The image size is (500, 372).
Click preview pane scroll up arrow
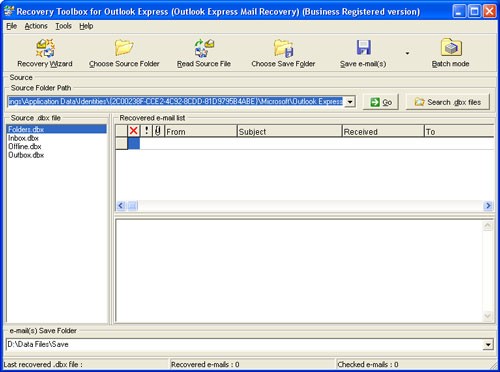pos(488,226)
